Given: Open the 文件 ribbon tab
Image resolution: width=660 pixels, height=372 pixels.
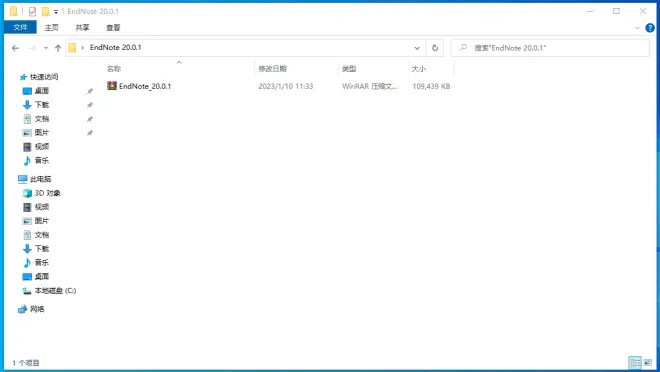Looking at the screenshot, I should click(20, 27).
